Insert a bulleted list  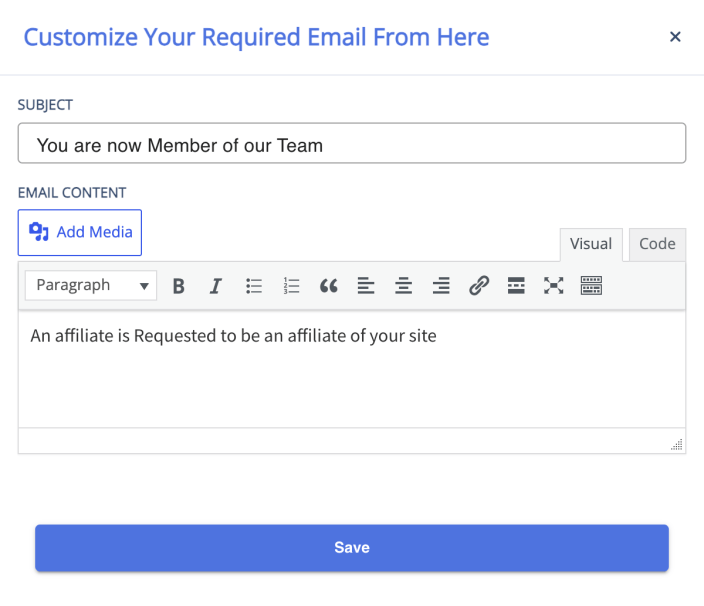(x=254, y=285)
